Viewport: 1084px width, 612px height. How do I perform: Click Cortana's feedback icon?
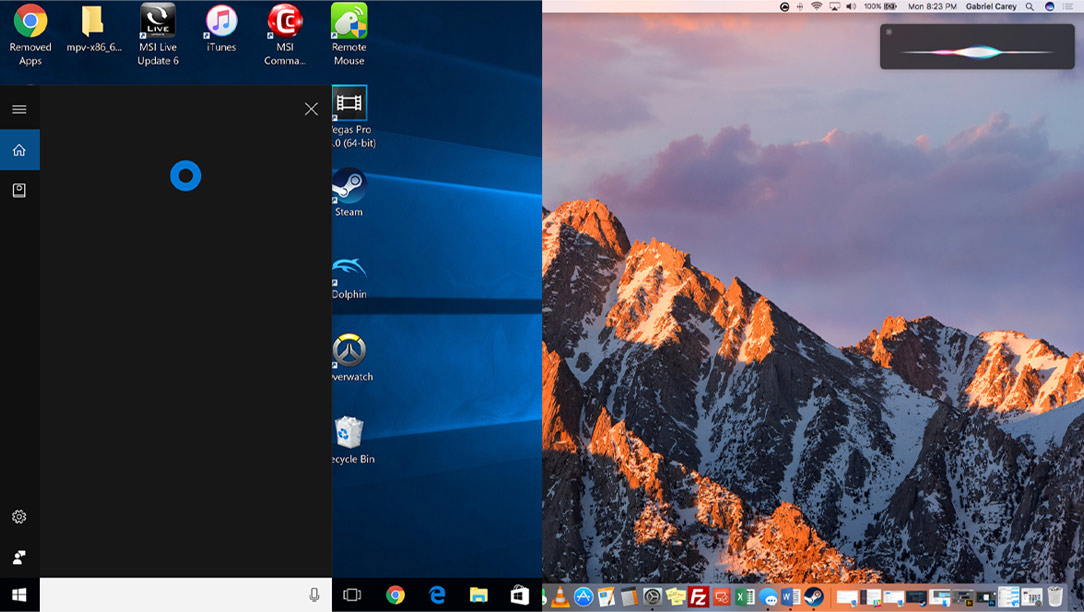[19, 557]
